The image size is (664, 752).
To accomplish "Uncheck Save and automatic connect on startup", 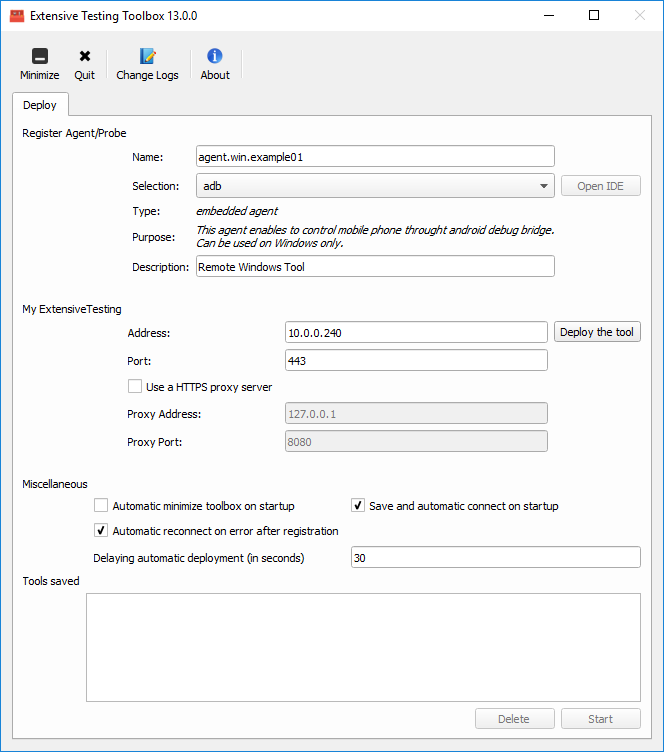I will [358, 505].
